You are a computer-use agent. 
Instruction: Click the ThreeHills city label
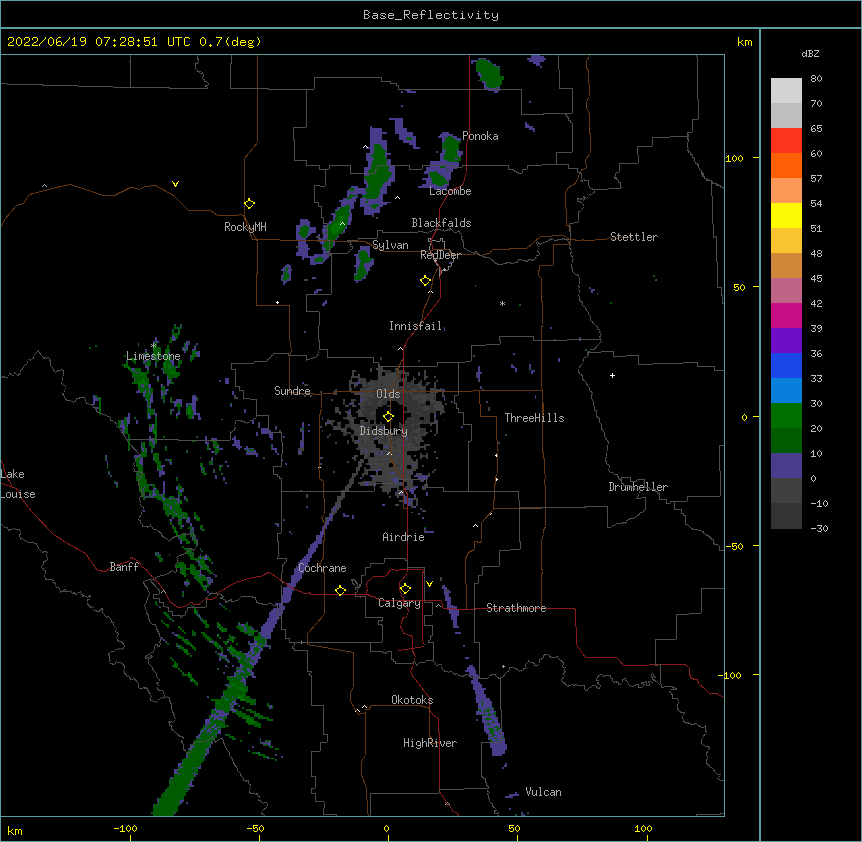[534, 418]
